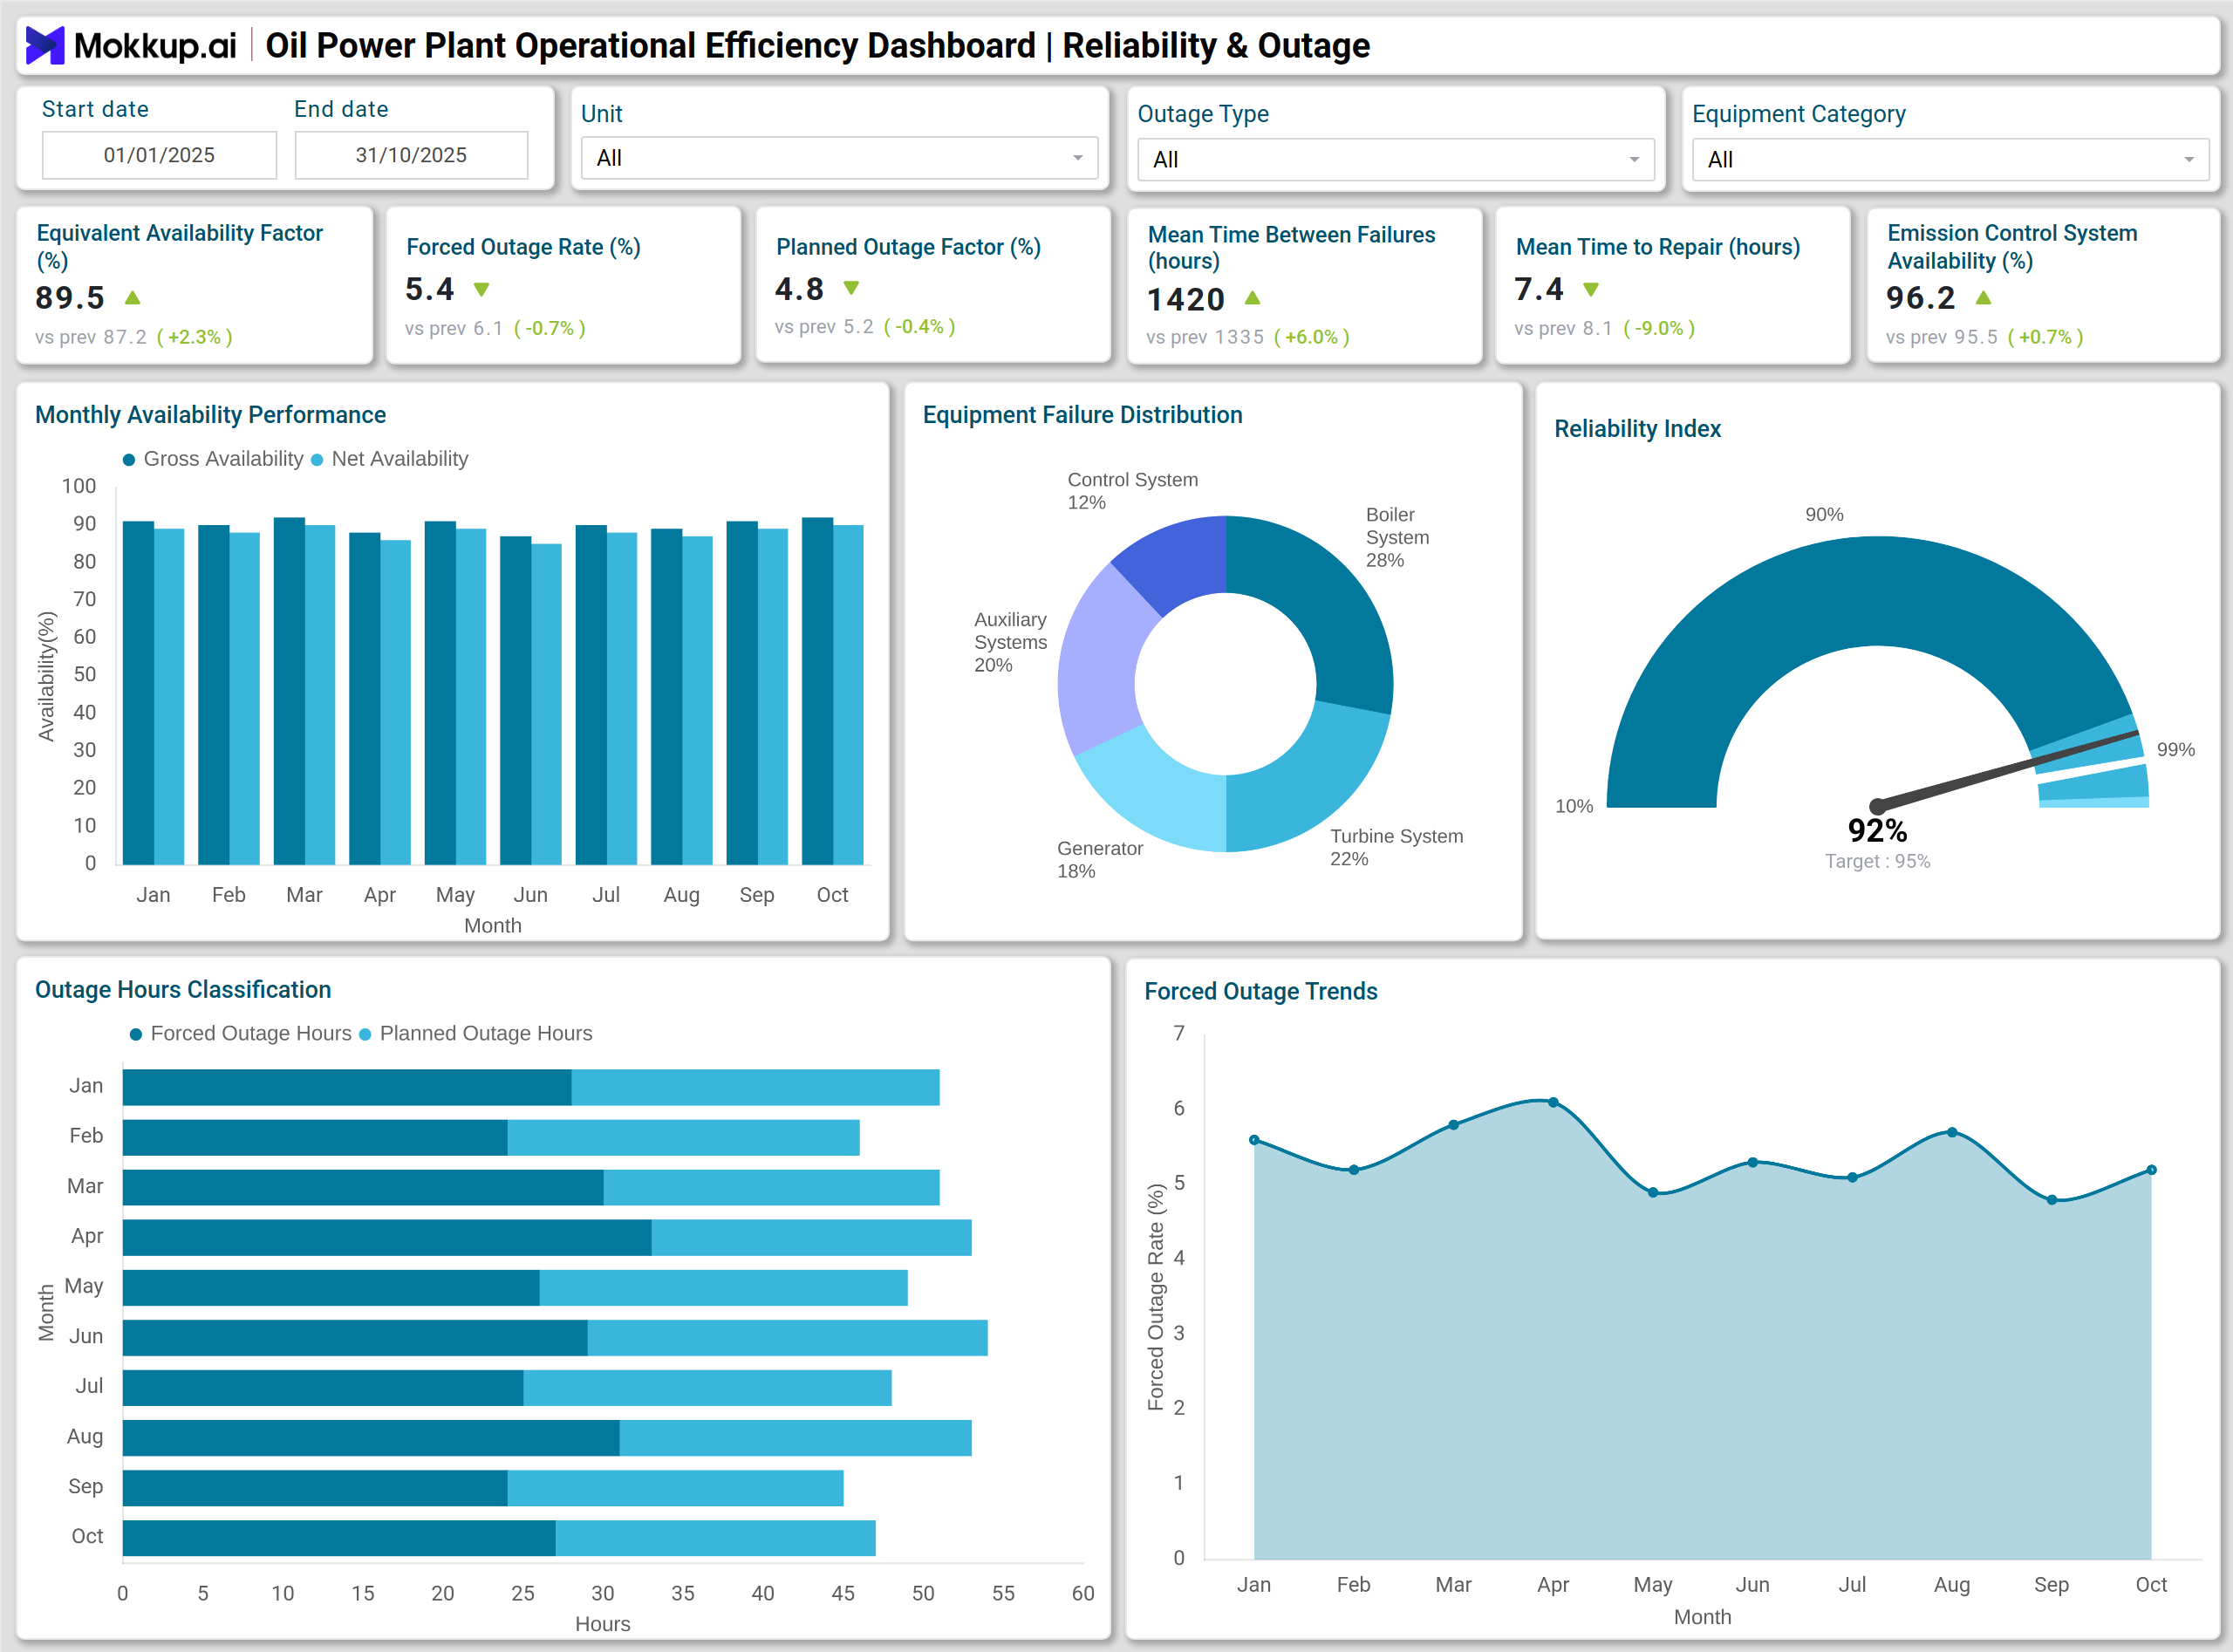Click the 1420 MTBF value
2233x1652 pixels.
1186,299
